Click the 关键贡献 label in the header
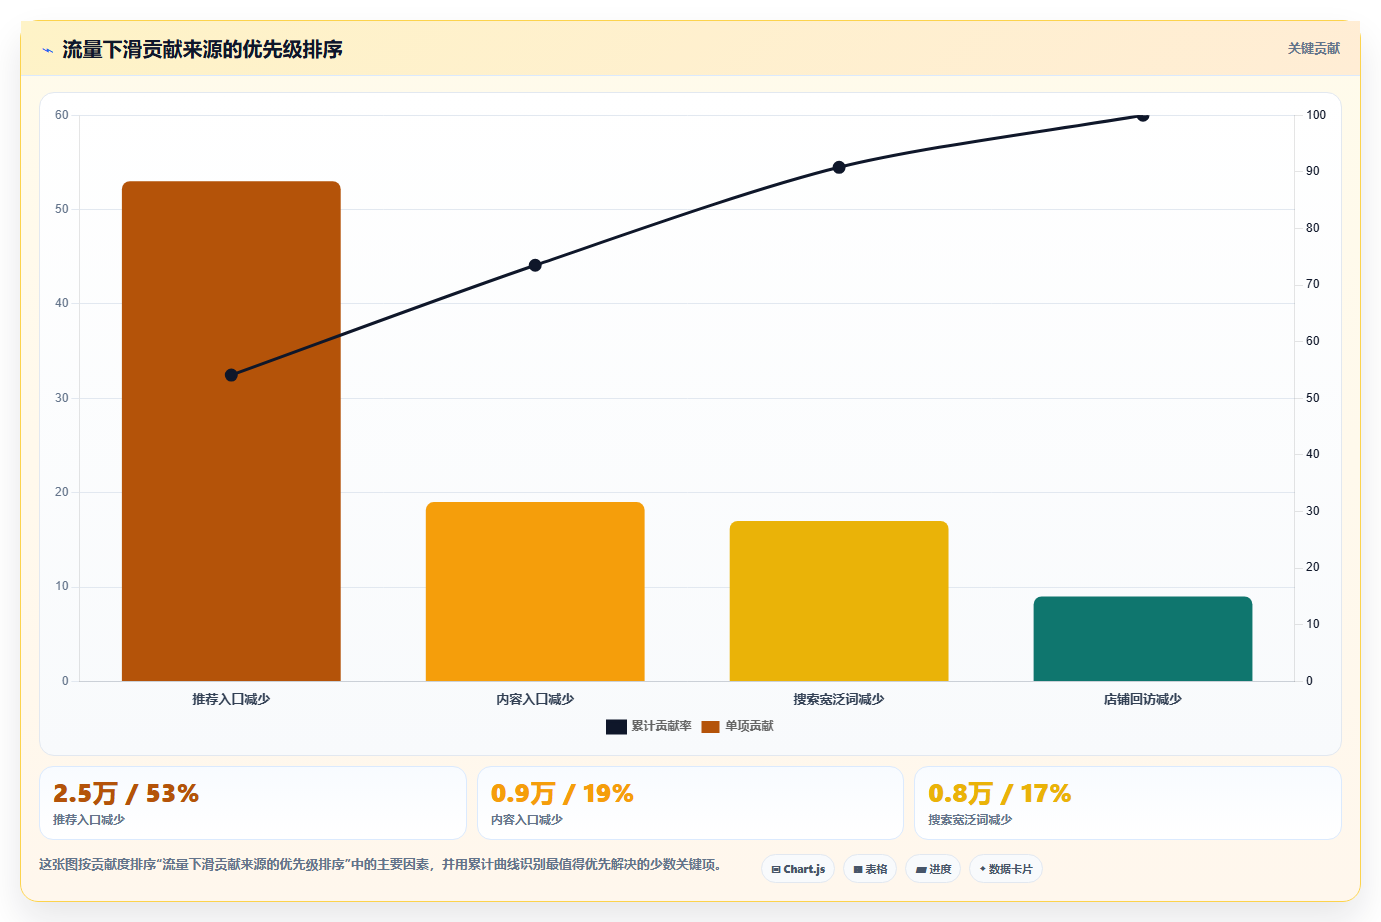This screenshot has height=922, width=1381. [x=1313, y=49]
